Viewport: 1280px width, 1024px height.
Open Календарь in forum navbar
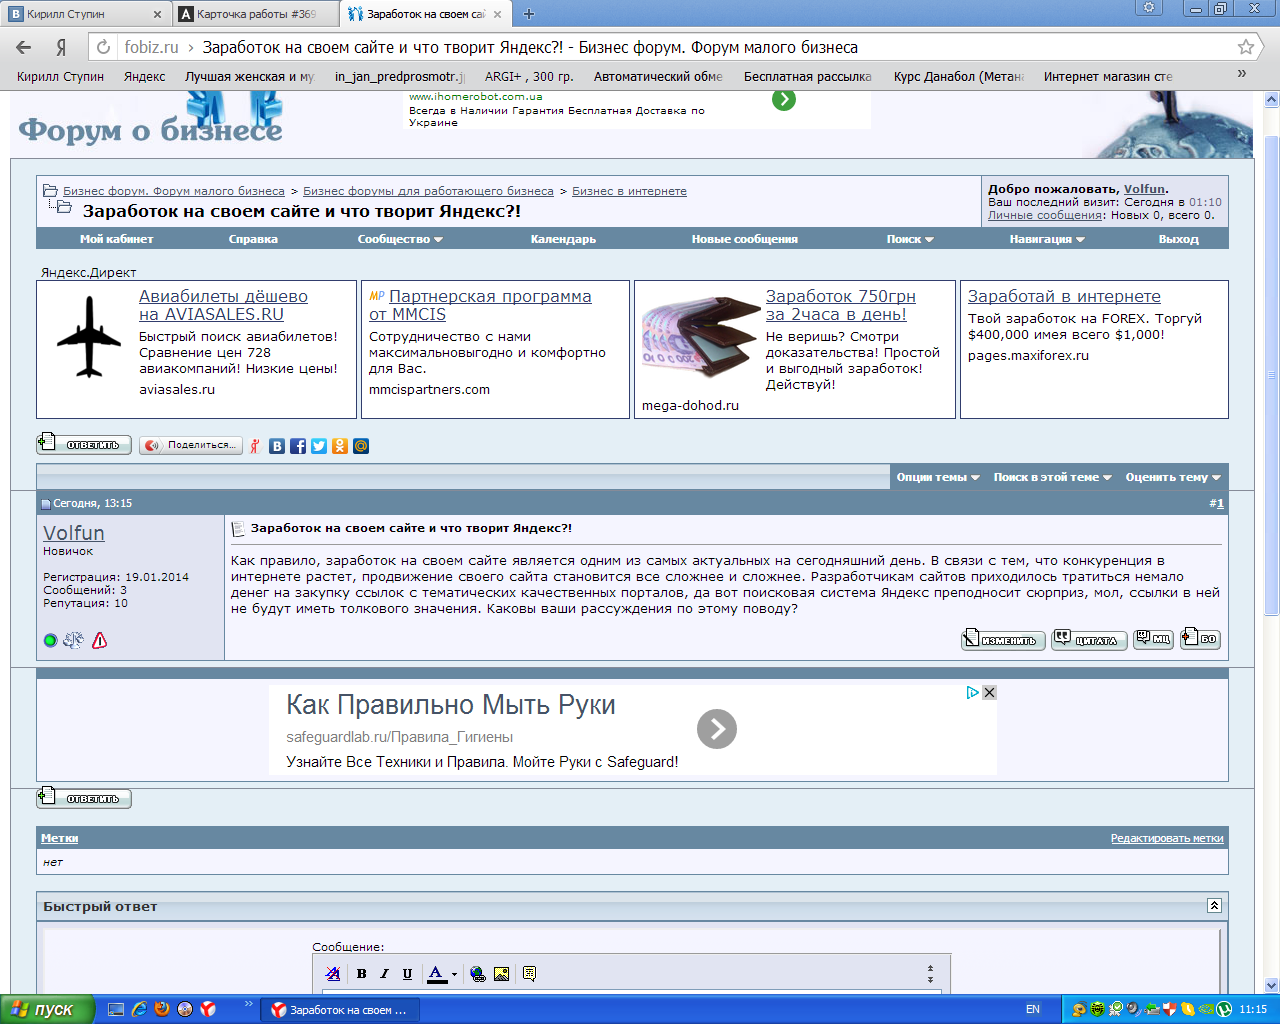pyautogui.click(x=563, y=239)
